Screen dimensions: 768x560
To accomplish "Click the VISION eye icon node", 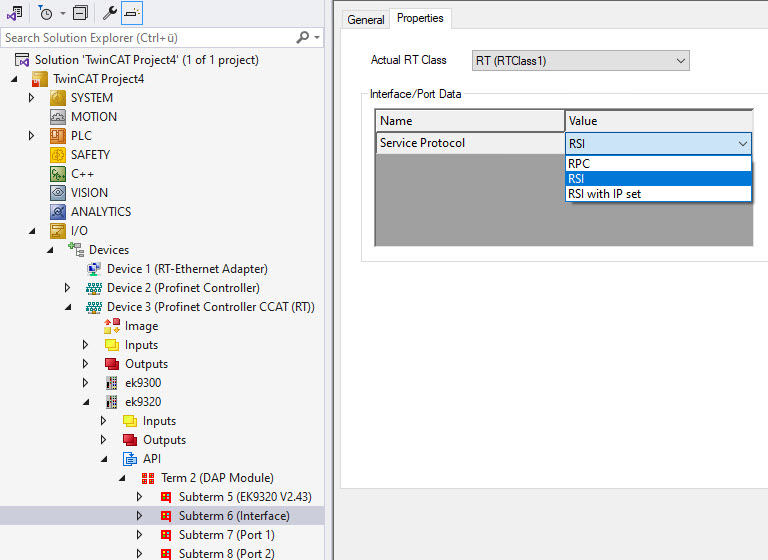I will click(58, 193).
